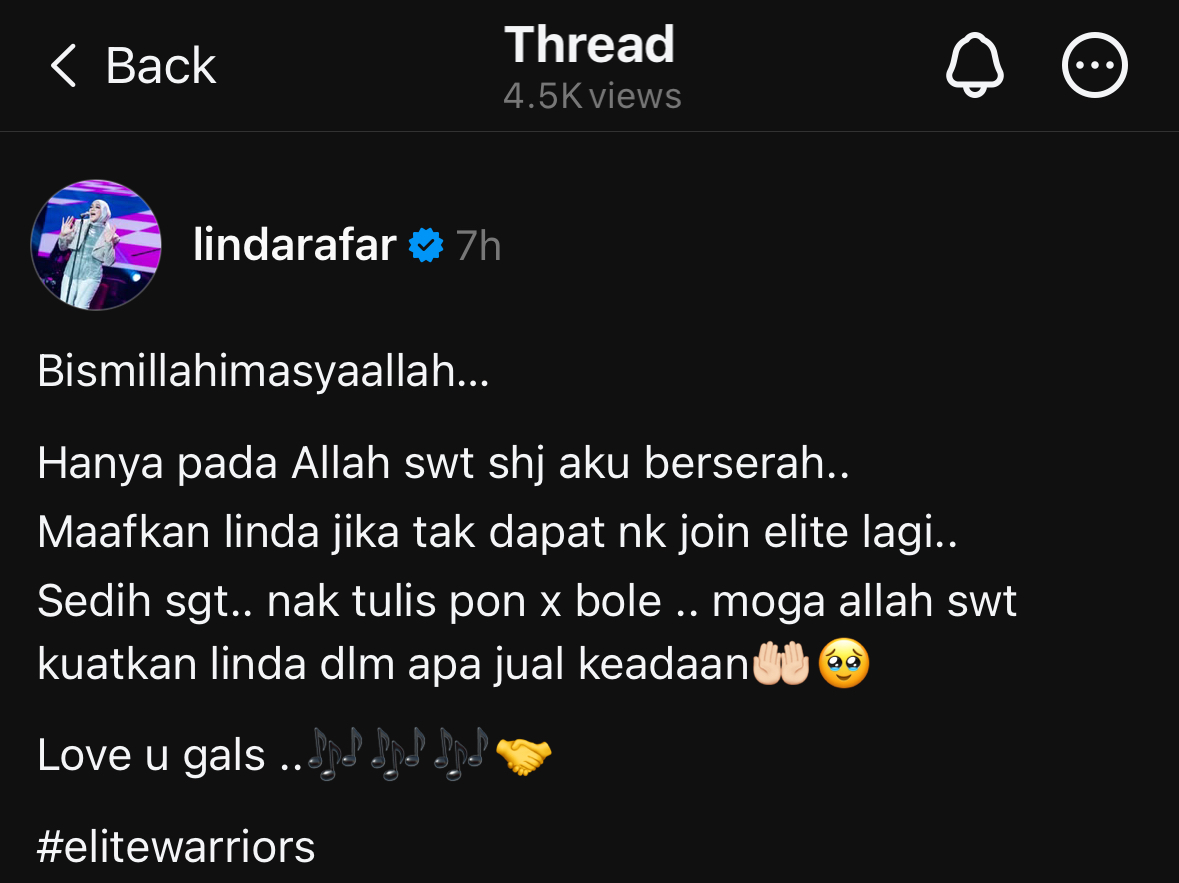
Task: Click the teary-eyed face emoji
Action: (844, 663)
